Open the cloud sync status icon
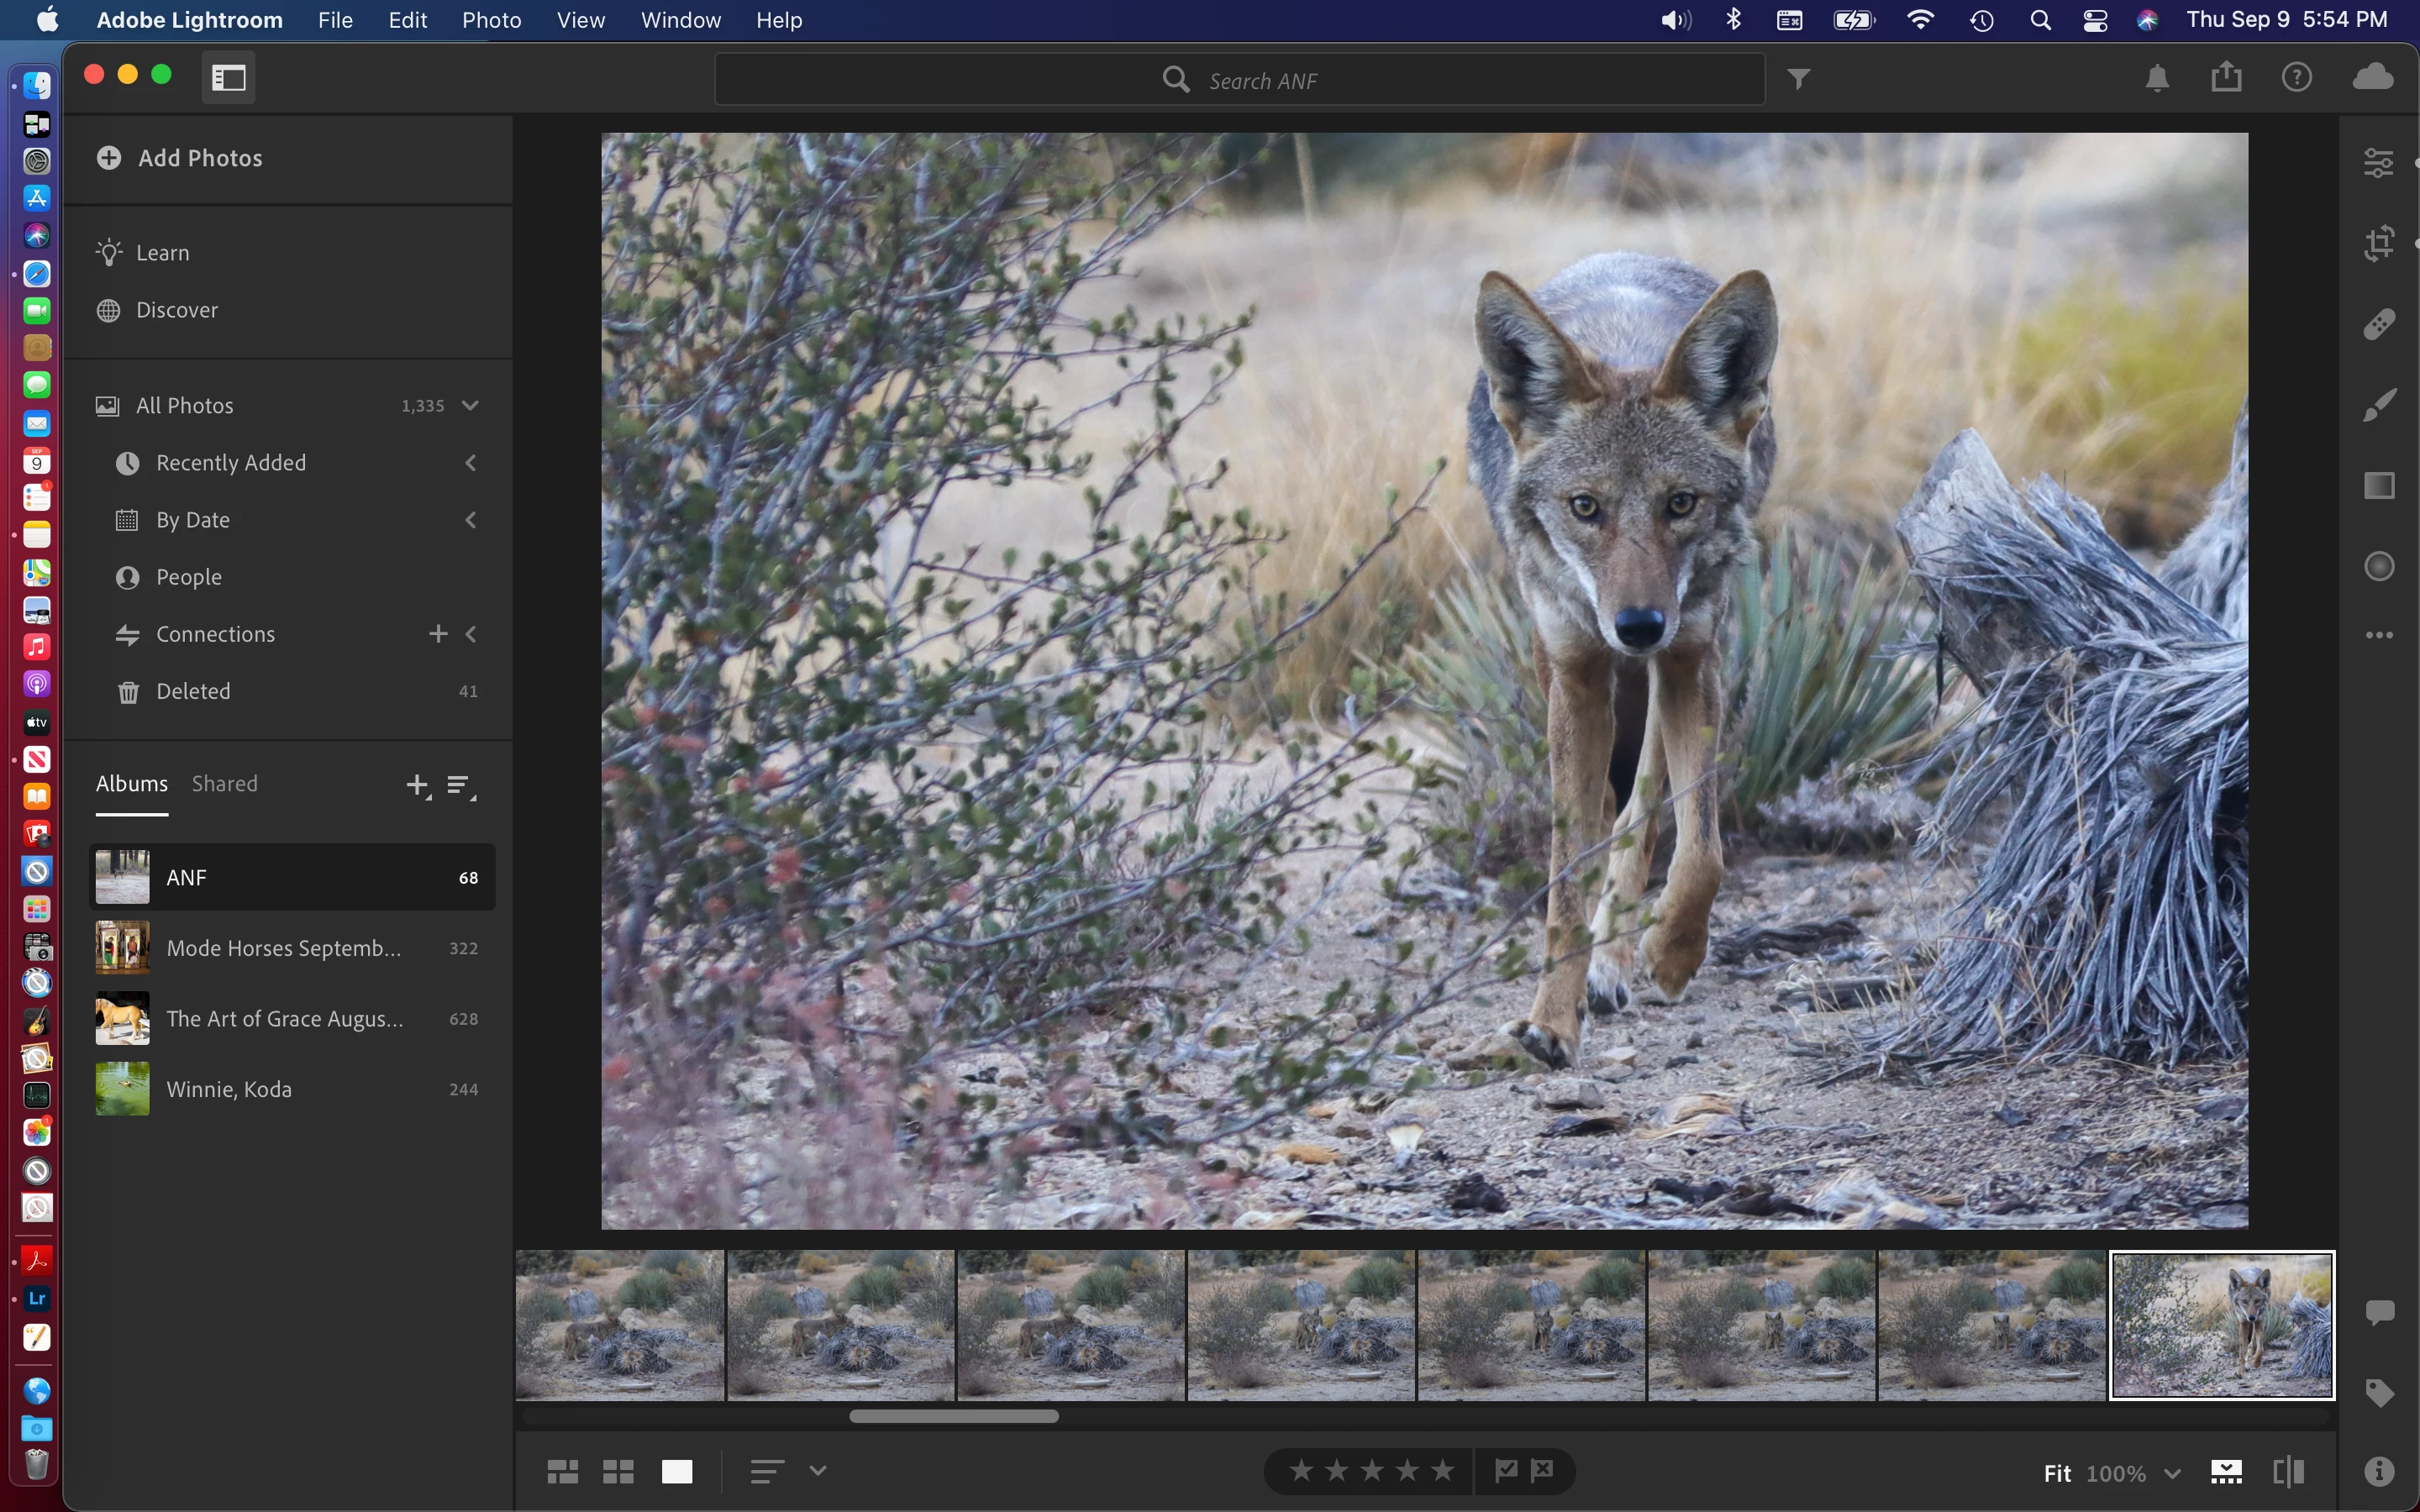Screen dimensions: 2420x1512 2372,77
